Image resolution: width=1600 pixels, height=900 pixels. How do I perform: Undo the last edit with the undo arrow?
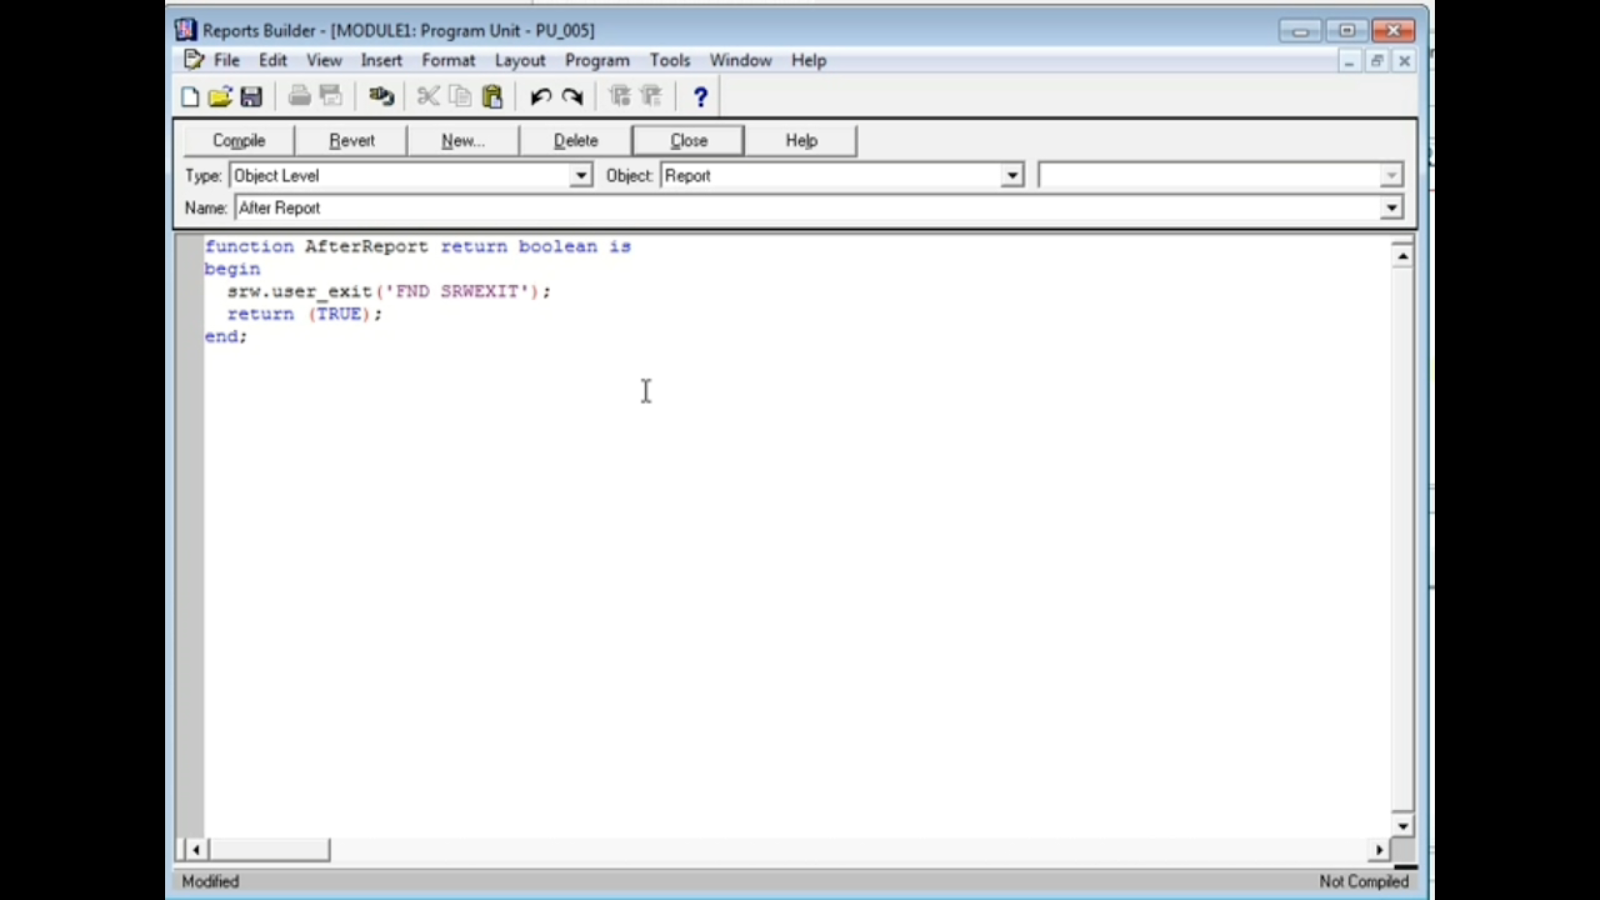point(540,96)
